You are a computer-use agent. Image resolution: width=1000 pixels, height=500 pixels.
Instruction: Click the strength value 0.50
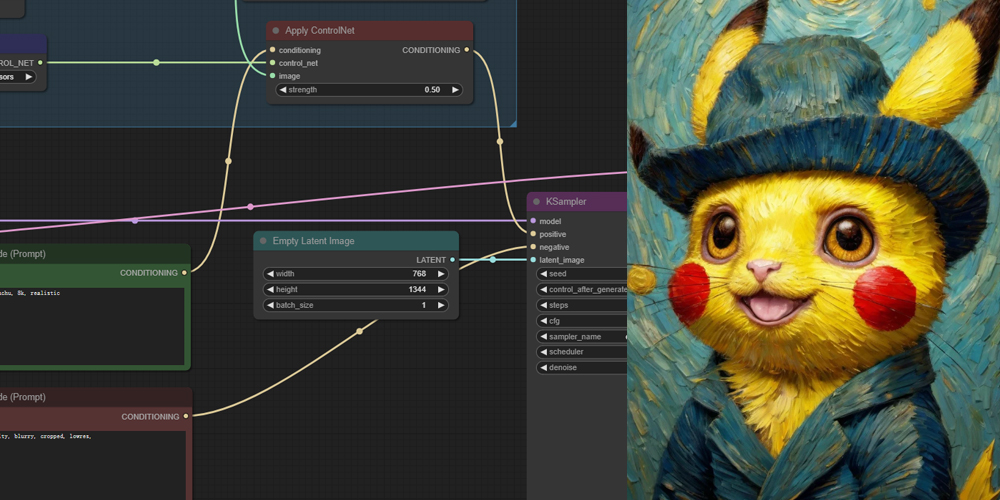point(432,90)
